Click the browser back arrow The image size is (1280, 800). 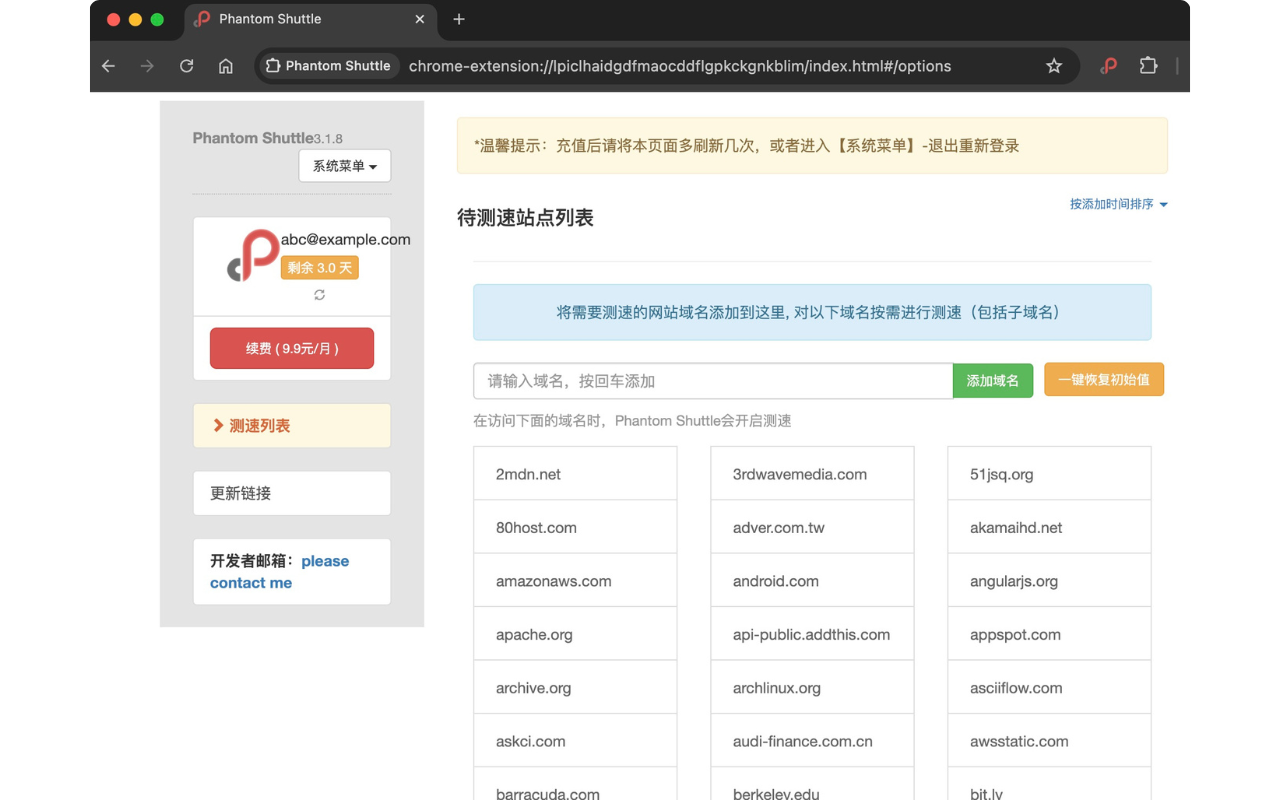click(x=108, y=66)
